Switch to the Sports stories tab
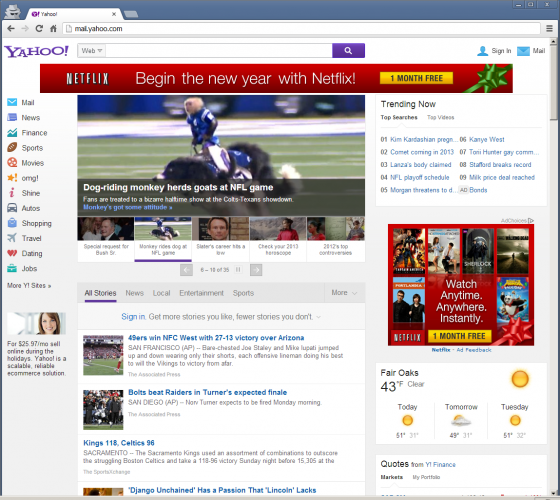Screen dimensions: 560x500 tap(243, 293)
